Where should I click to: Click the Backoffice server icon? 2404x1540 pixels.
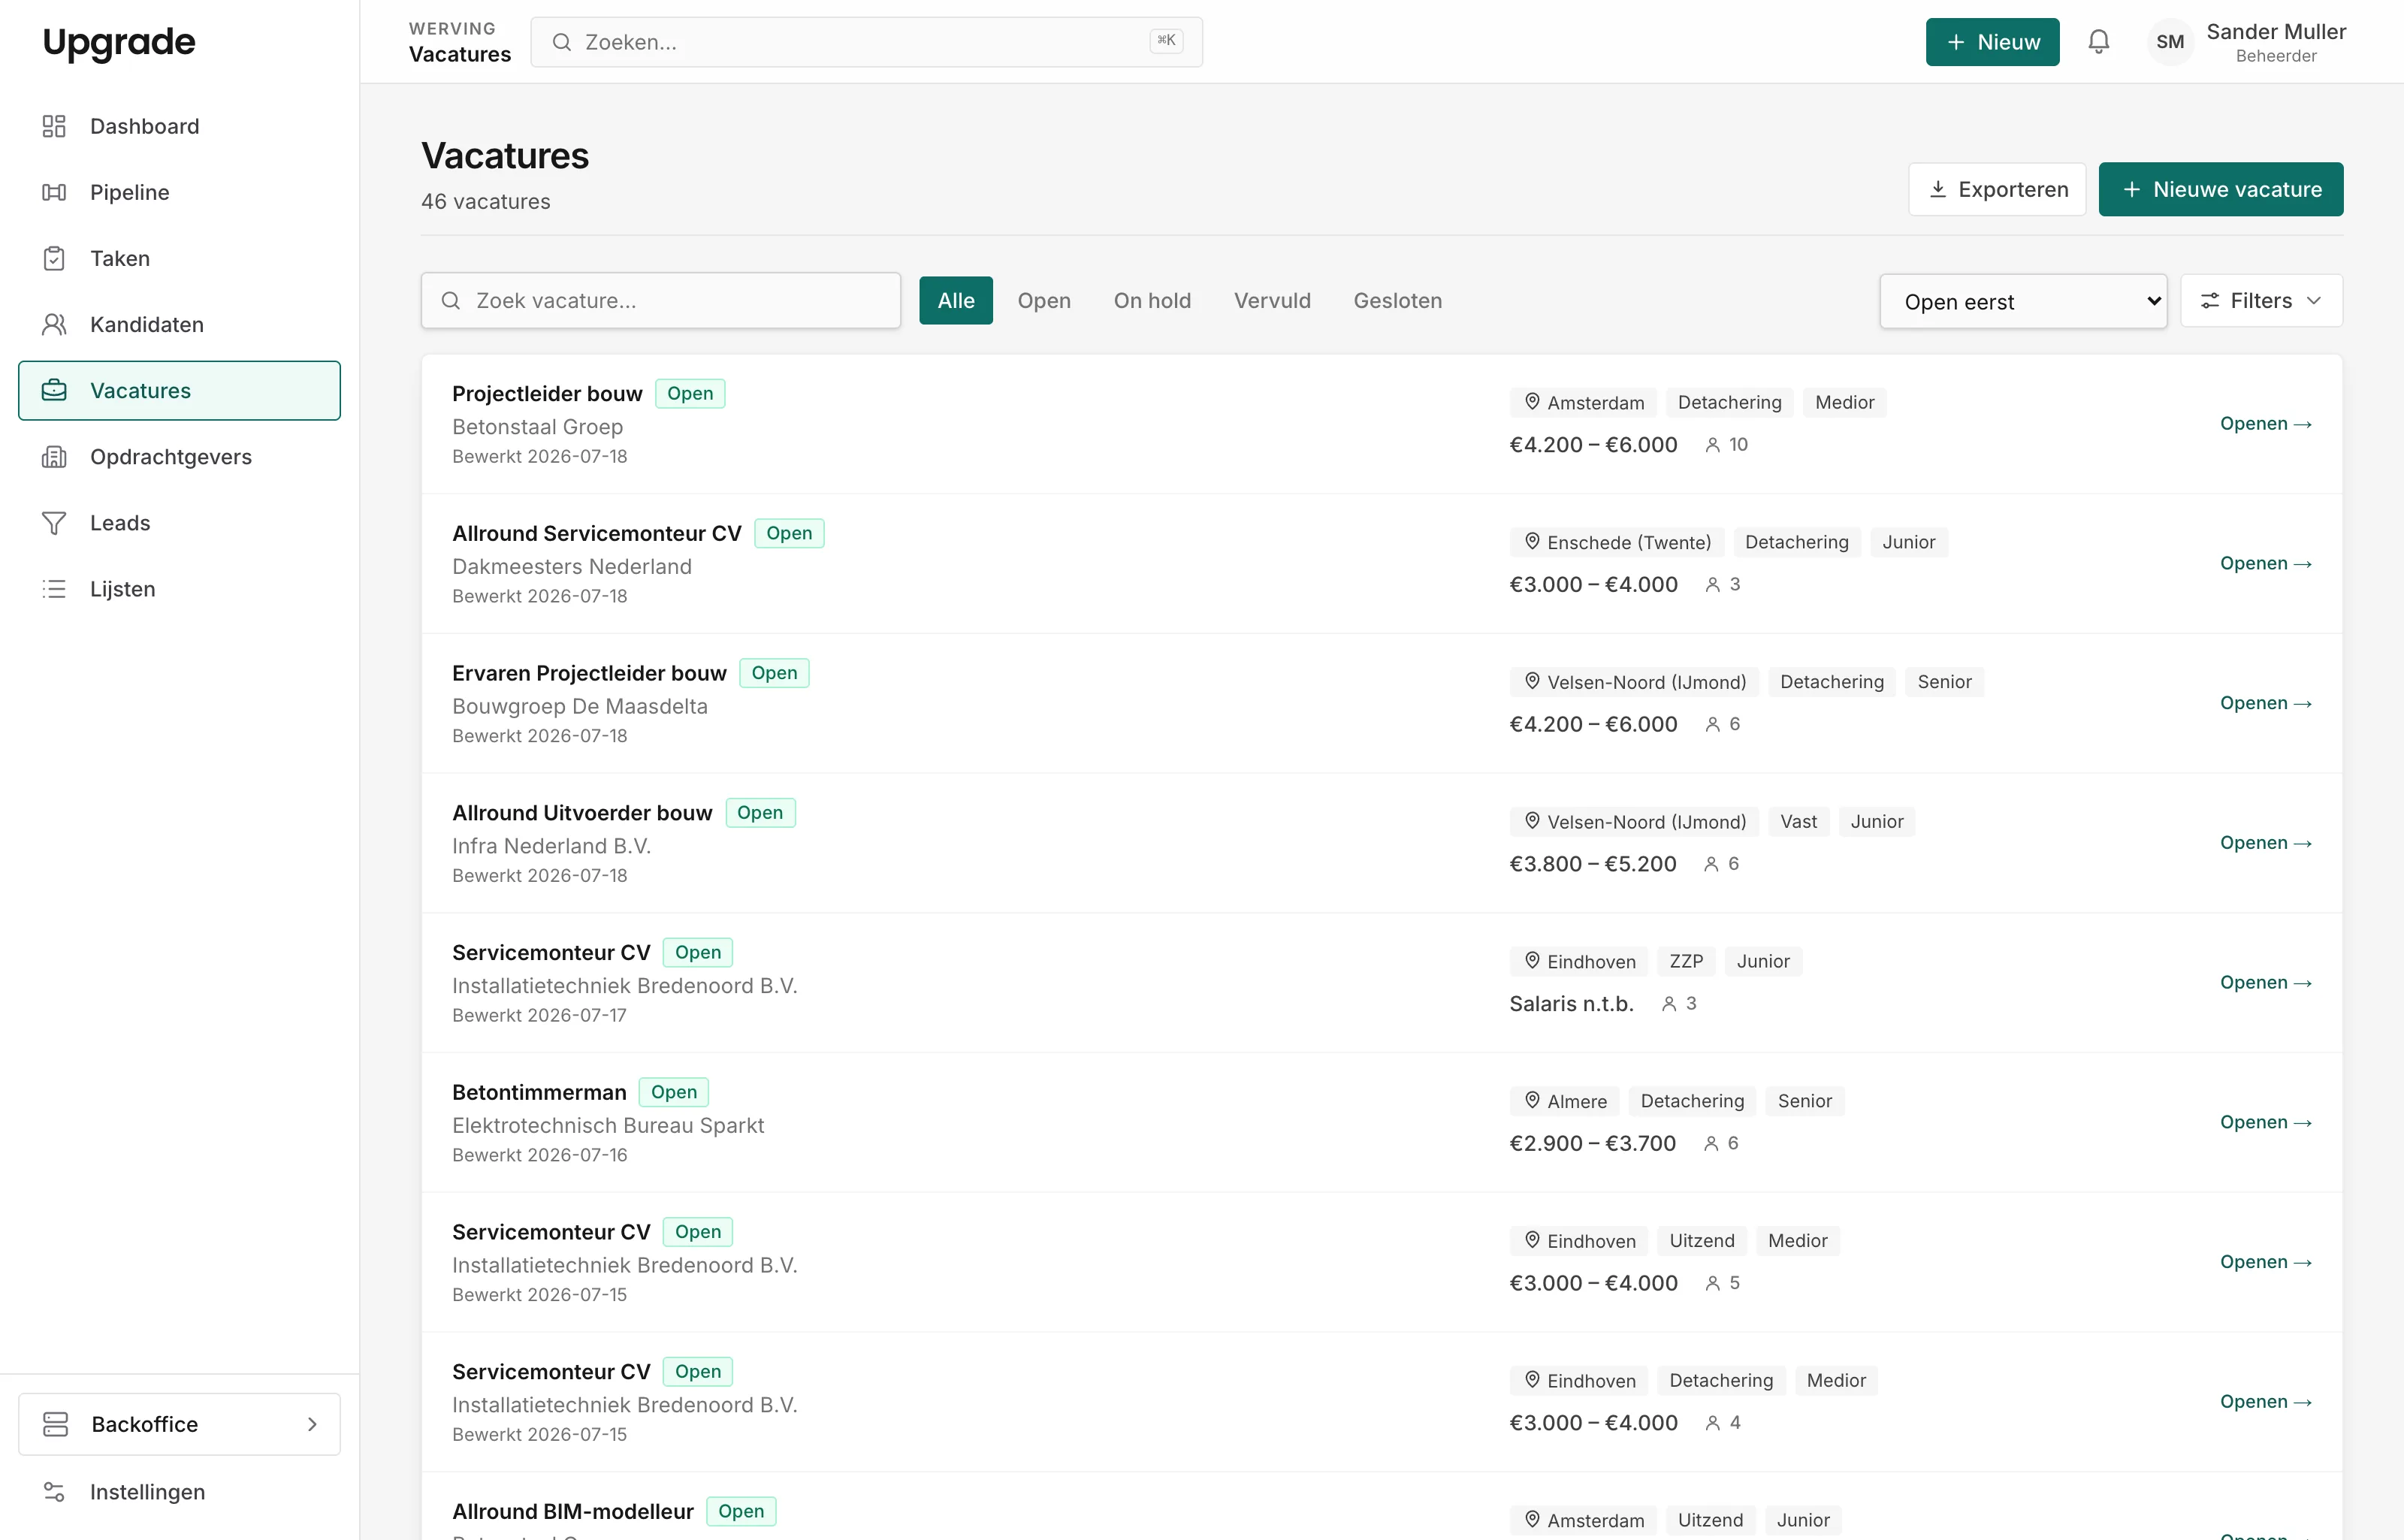[x=56, y=1424]
